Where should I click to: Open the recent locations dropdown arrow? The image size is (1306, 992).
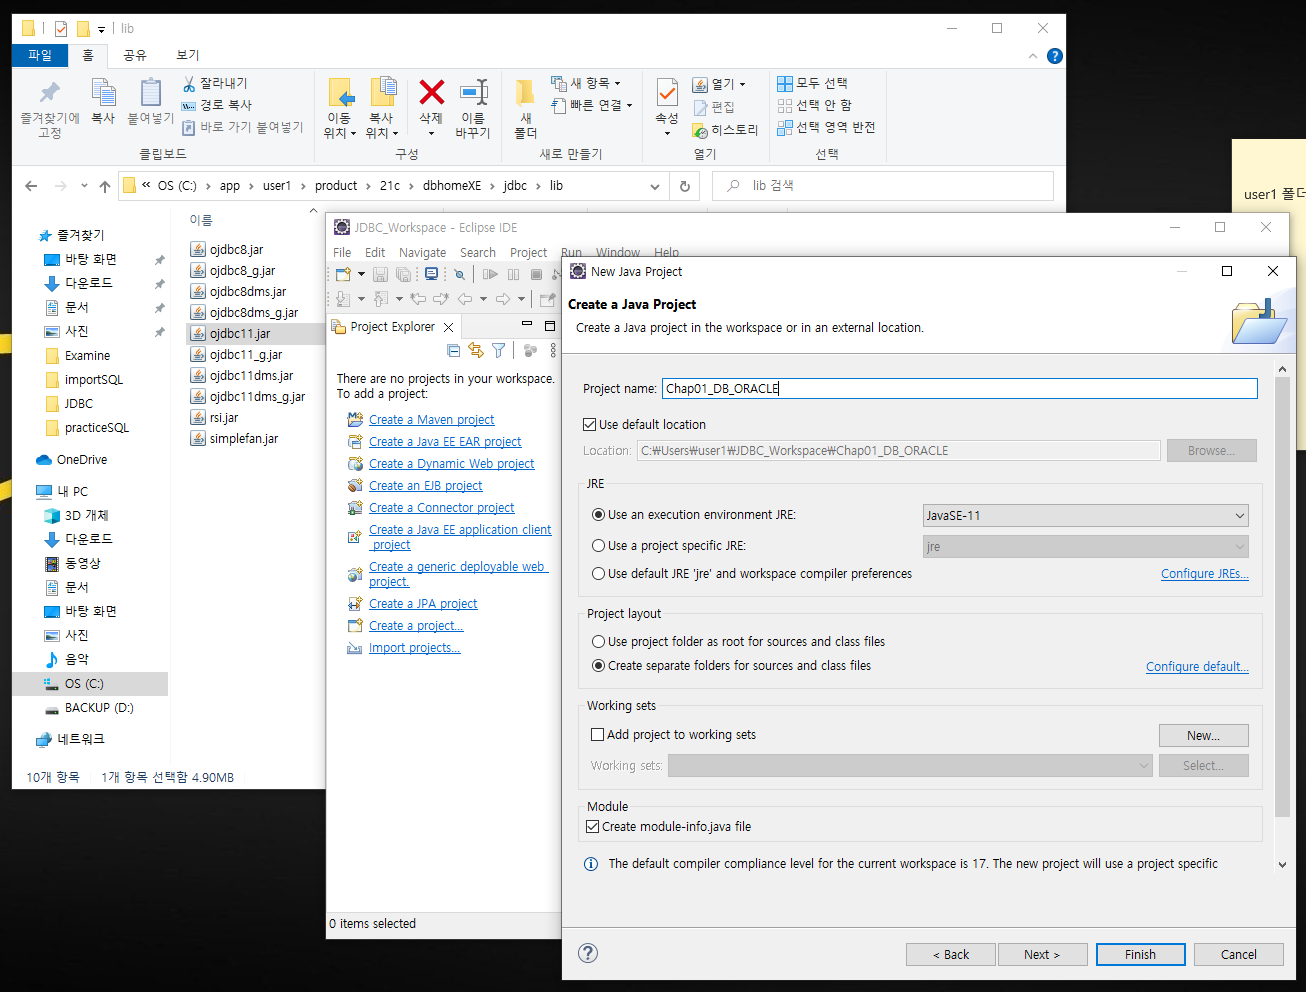[x=84, y=186]
